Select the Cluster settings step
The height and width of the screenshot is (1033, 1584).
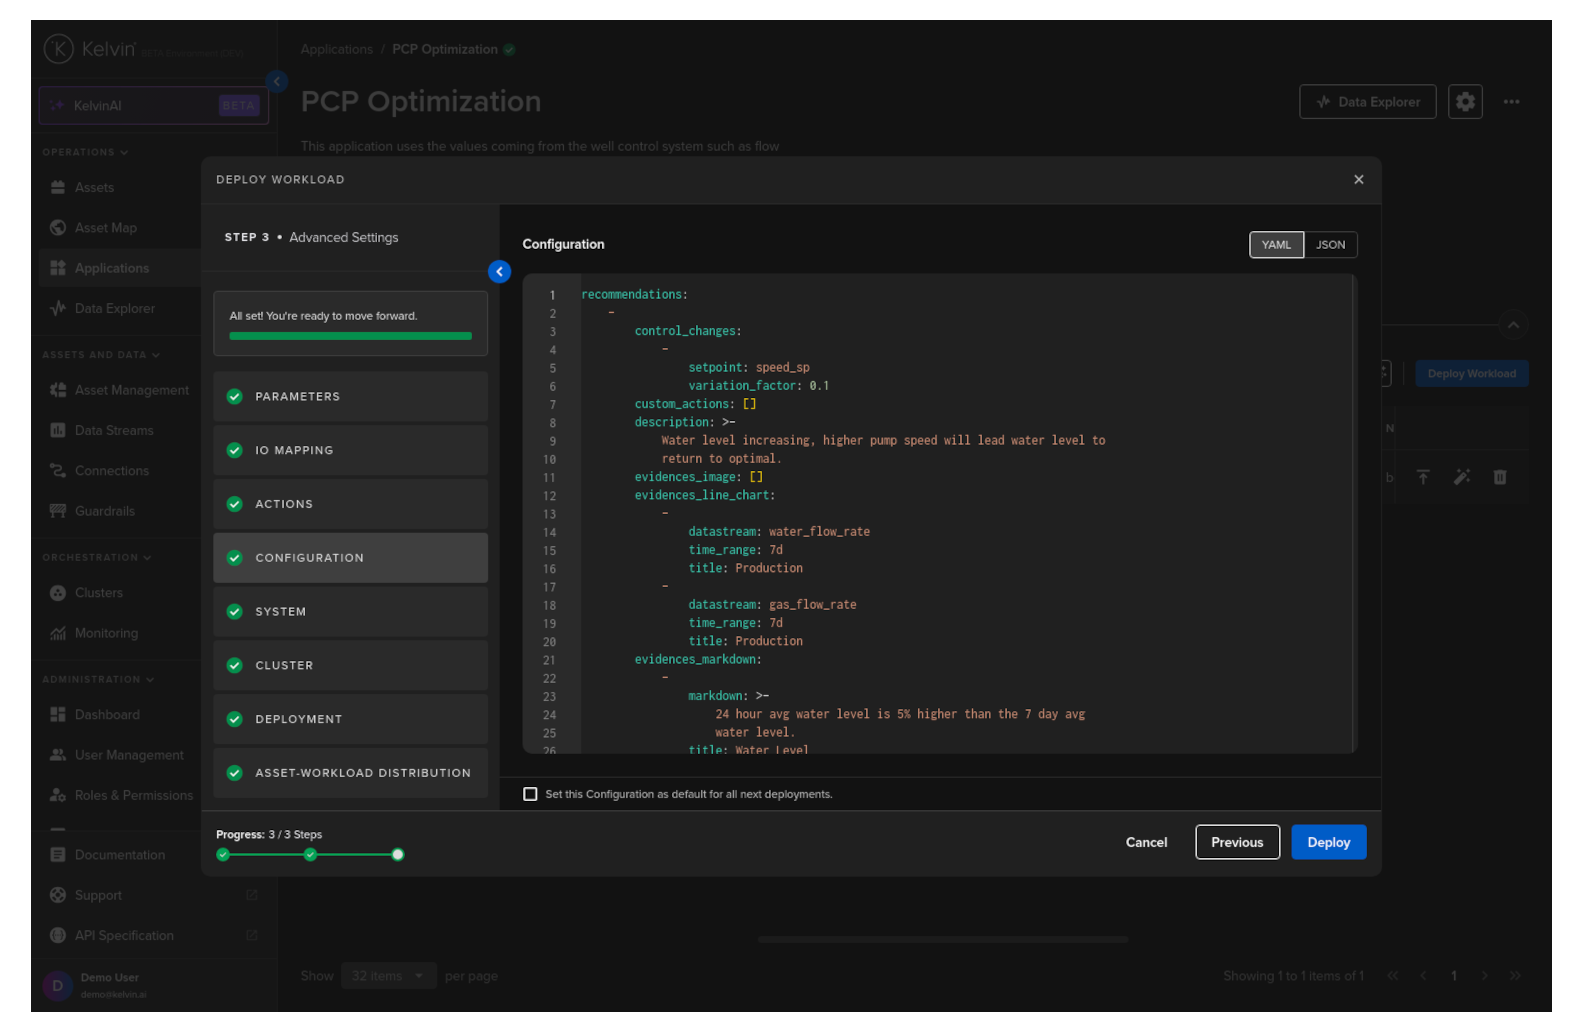tap(350, 666)
